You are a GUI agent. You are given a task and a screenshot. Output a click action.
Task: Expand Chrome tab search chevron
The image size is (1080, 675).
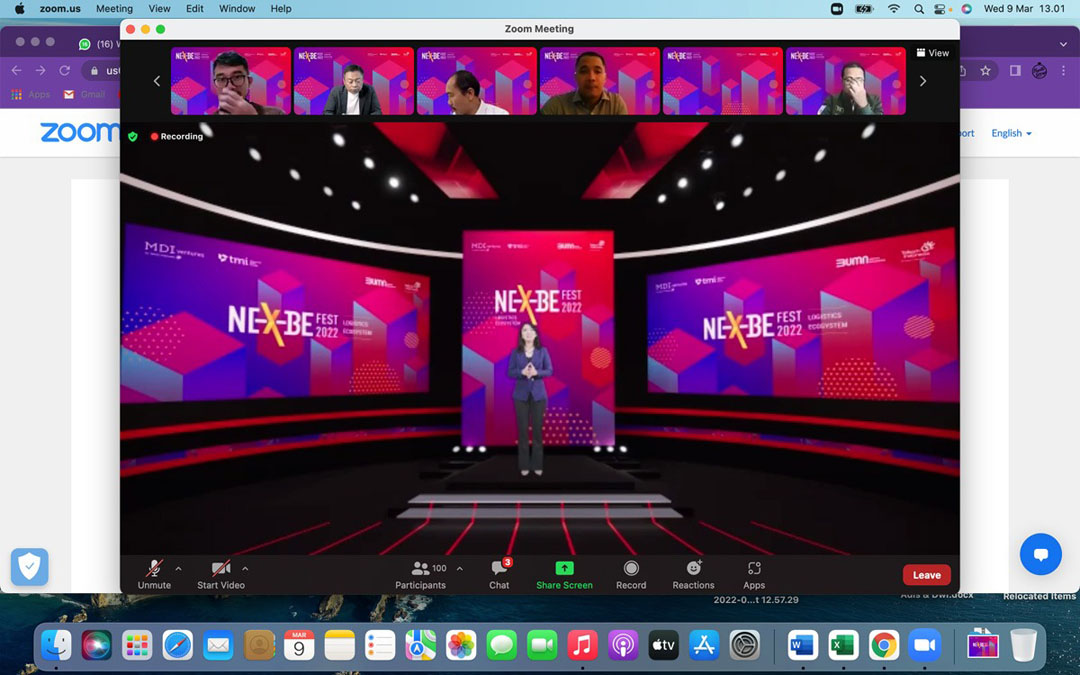coord(1063,44)
